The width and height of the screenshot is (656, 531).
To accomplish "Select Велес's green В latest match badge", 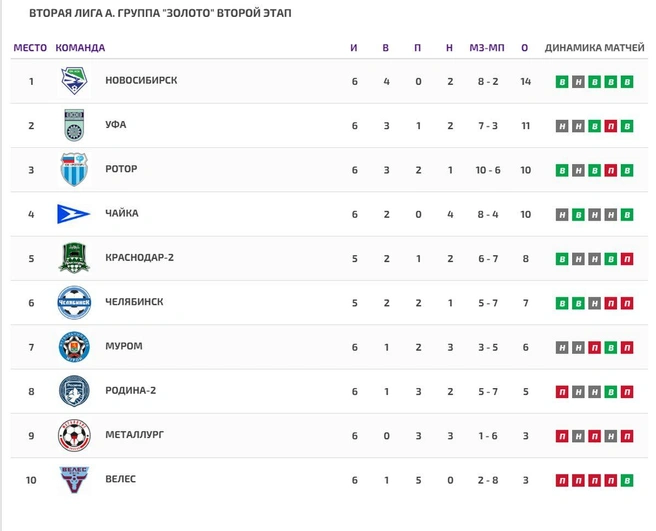I will (x=627, y=480).
